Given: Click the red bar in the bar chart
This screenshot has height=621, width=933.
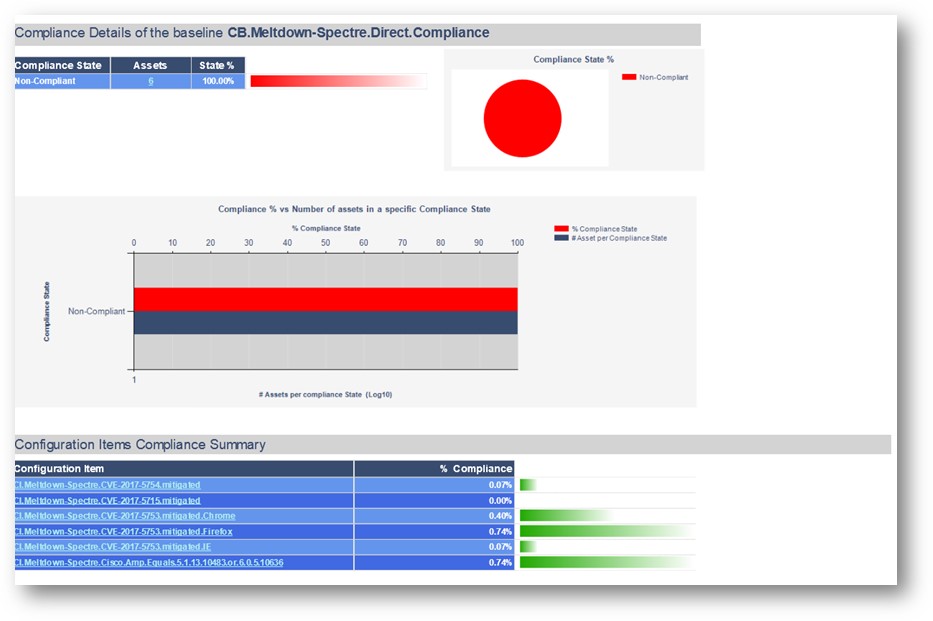Looking at the screenshot, I should pos(325,299).
